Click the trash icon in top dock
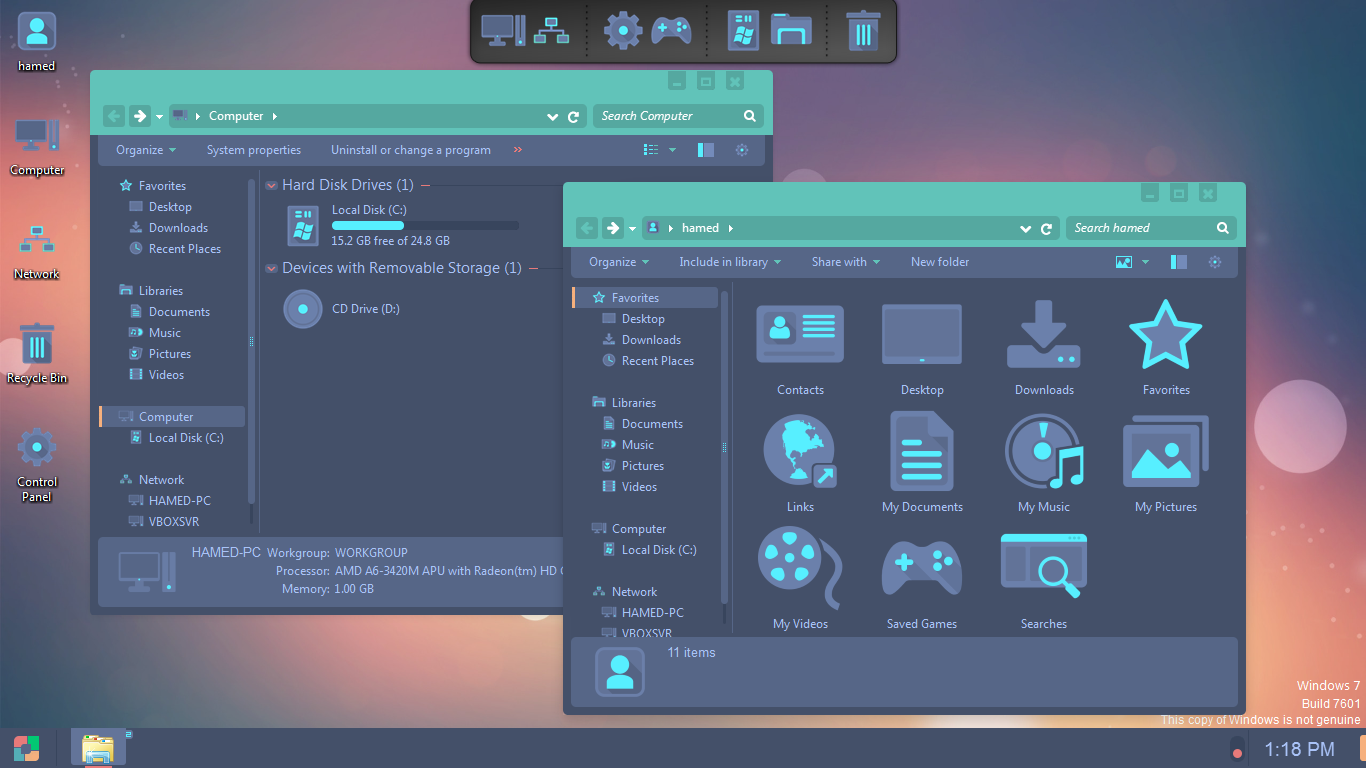Screen dimensions: 1366x768 tap(863, 30)
